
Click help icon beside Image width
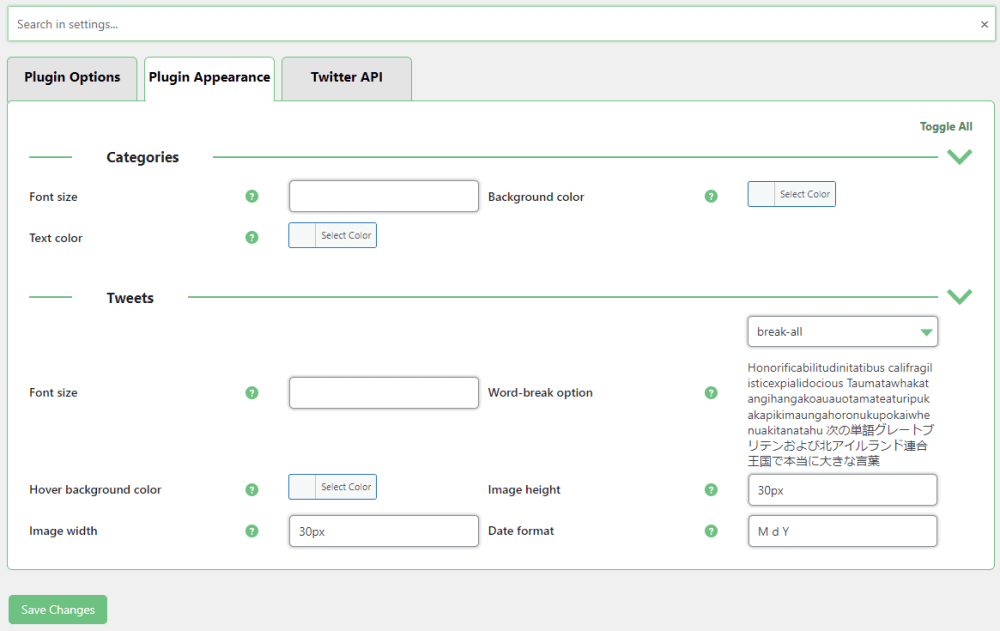252,530
